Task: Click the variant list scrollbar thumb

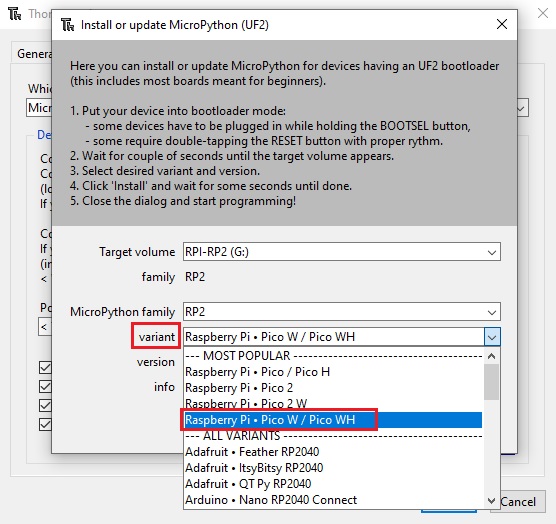Action: pyautogui.click(x=491, y=382)
